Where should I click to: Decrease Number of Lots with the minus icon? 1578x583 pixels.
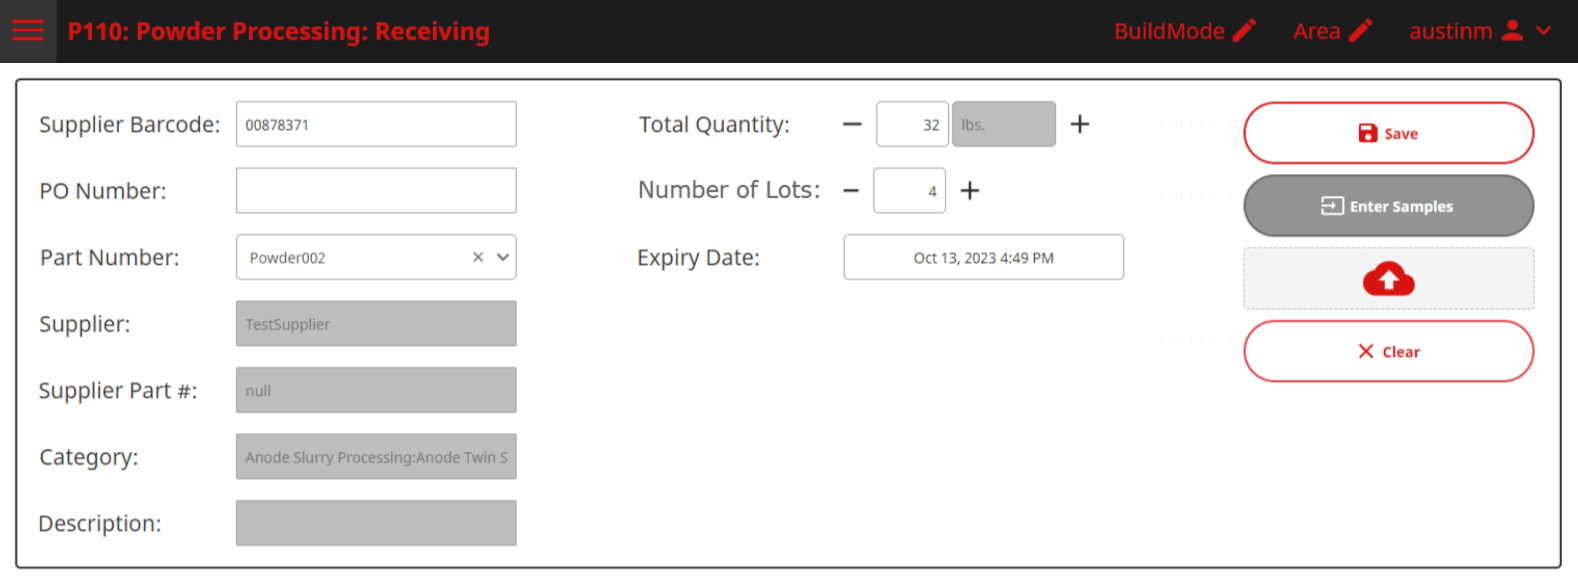(851, 191)
